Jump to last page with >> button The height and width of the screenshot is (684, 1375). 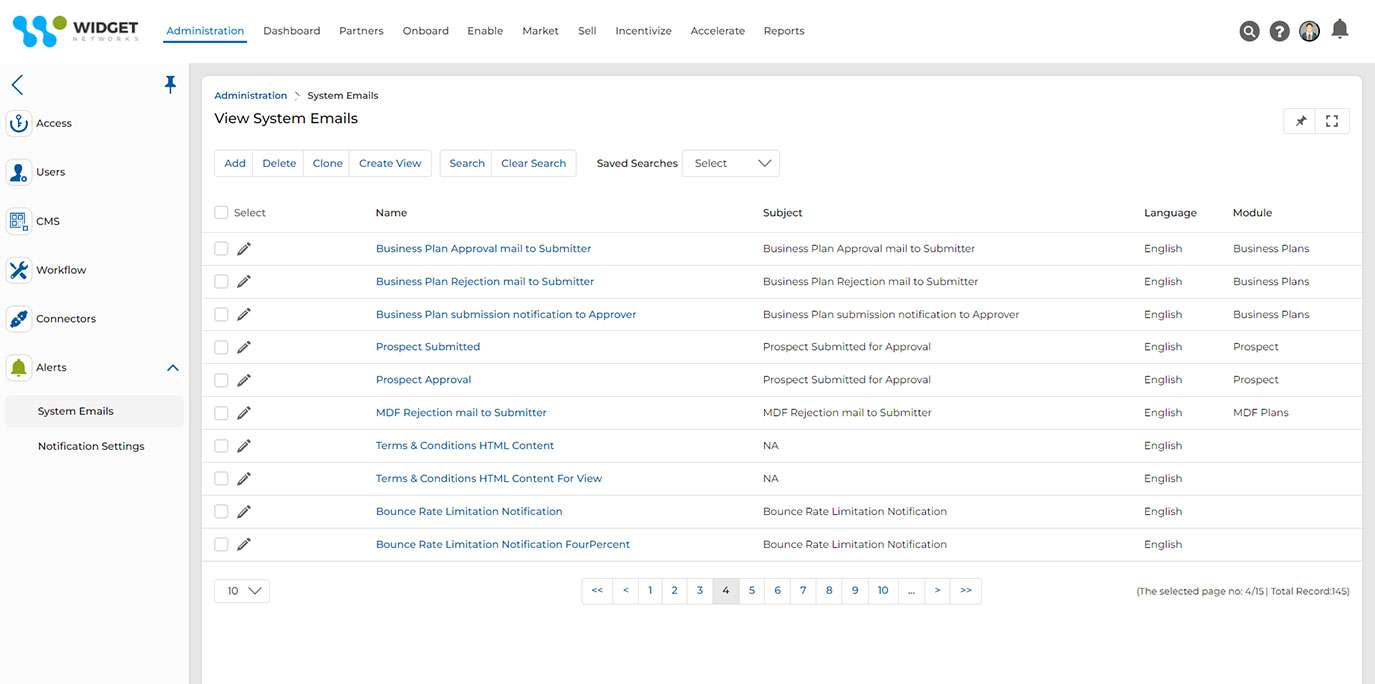point(966,591)
